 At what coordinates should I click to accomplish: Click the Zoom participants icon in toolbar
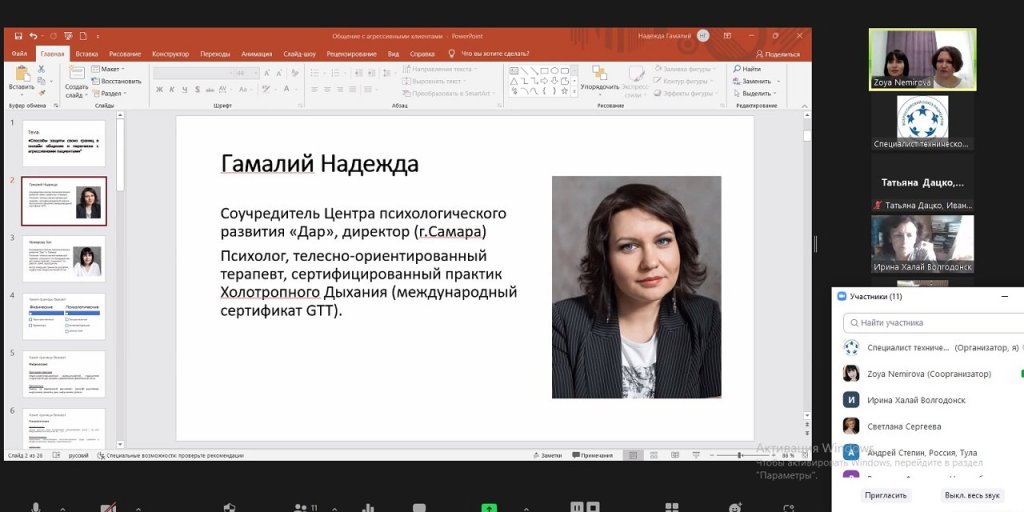300,507
